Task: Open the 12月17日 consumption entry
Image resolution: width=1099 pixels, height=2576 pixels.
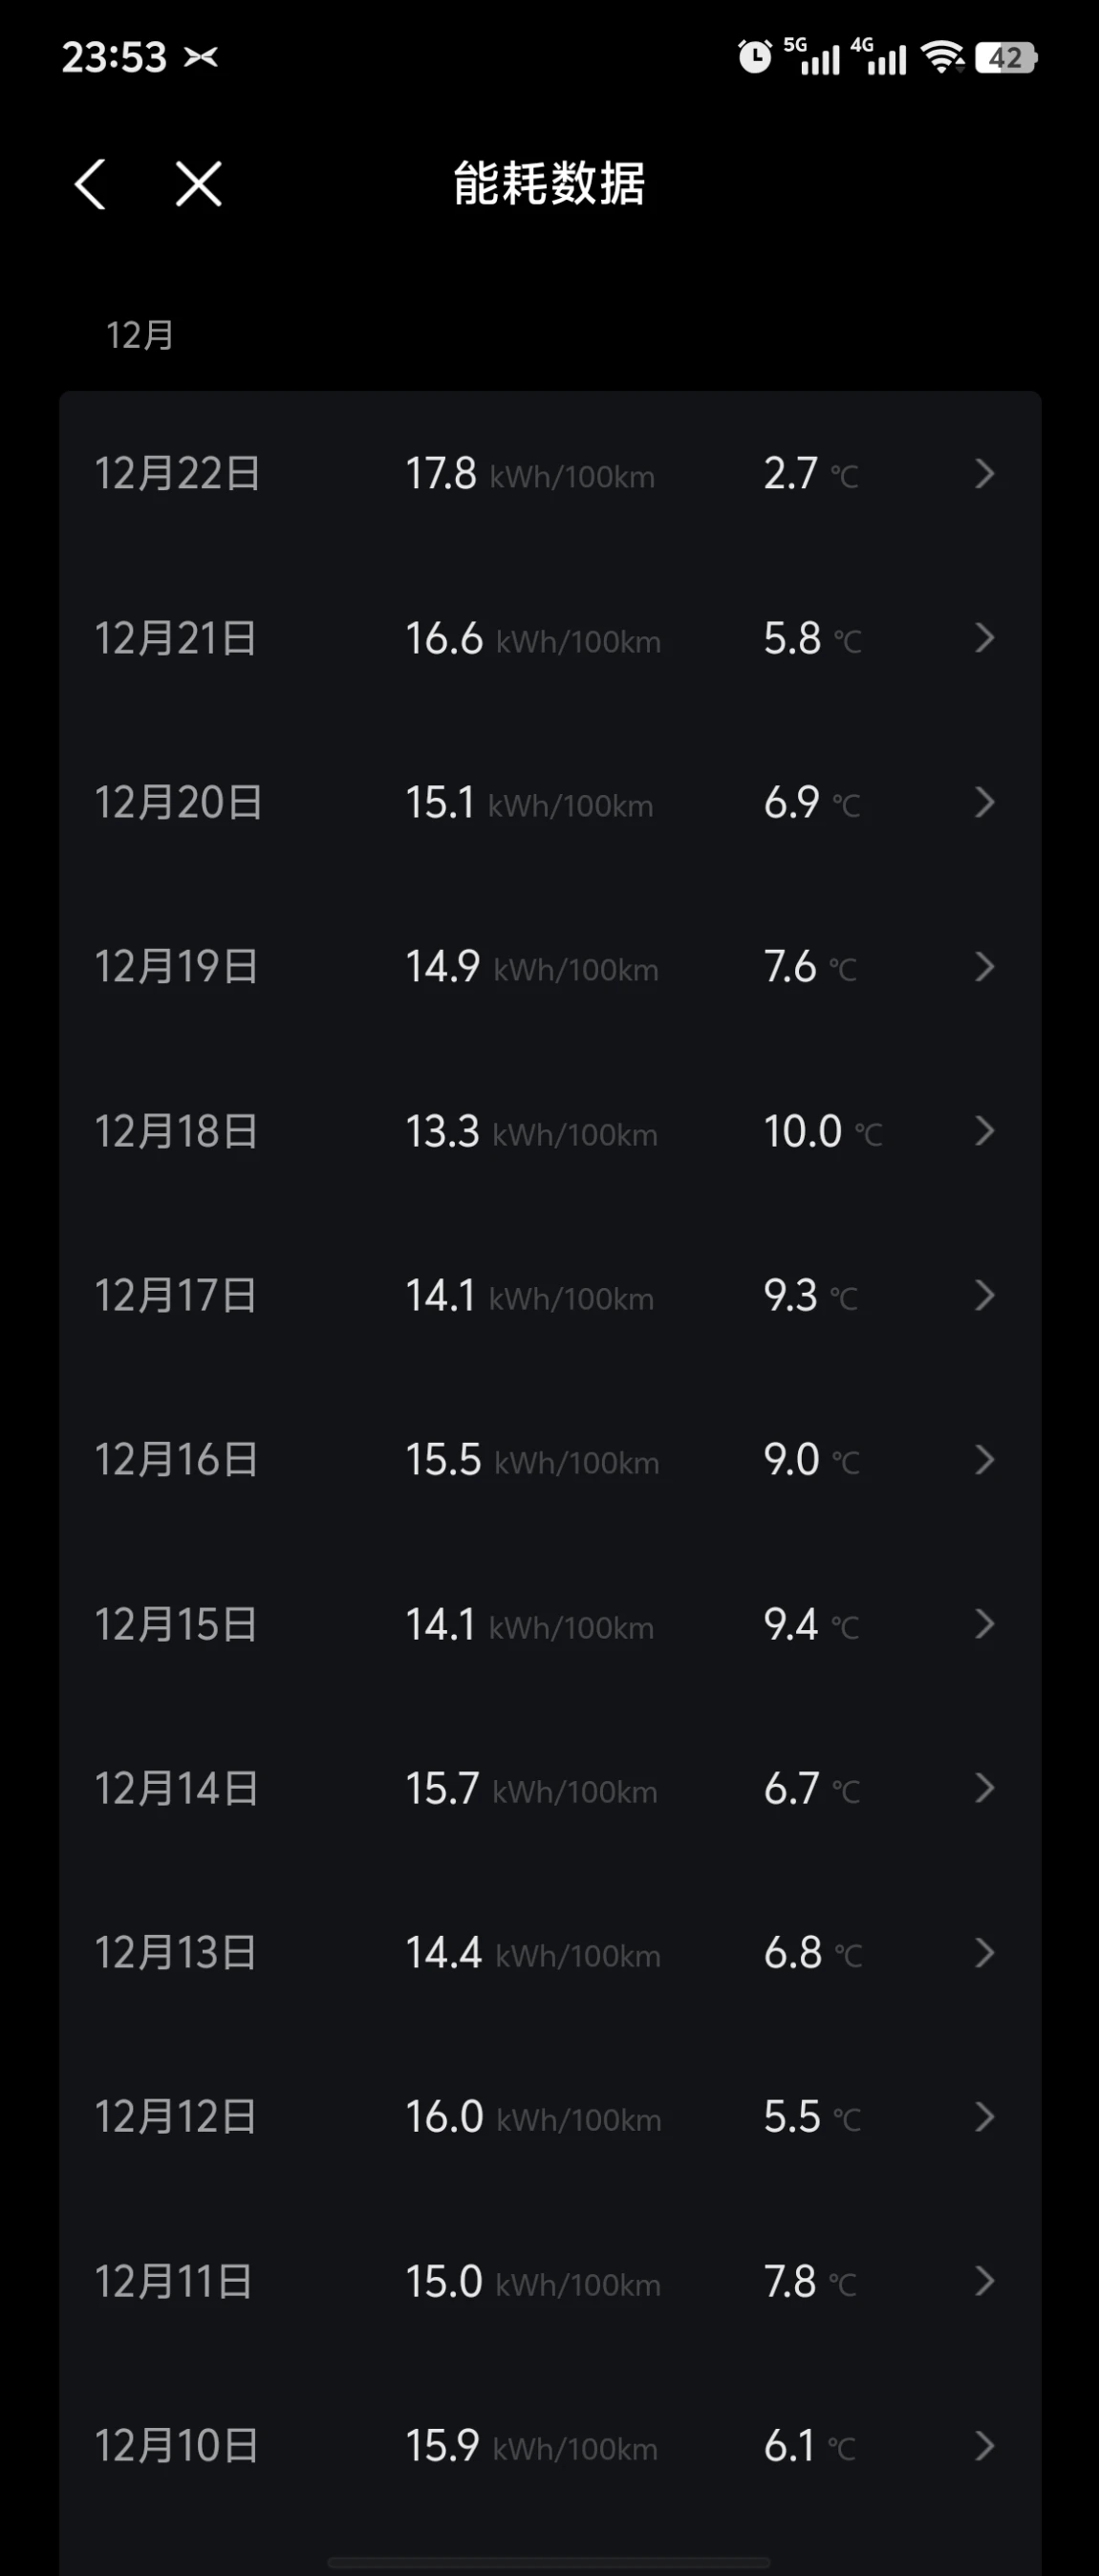Action: coord(550,1295)
